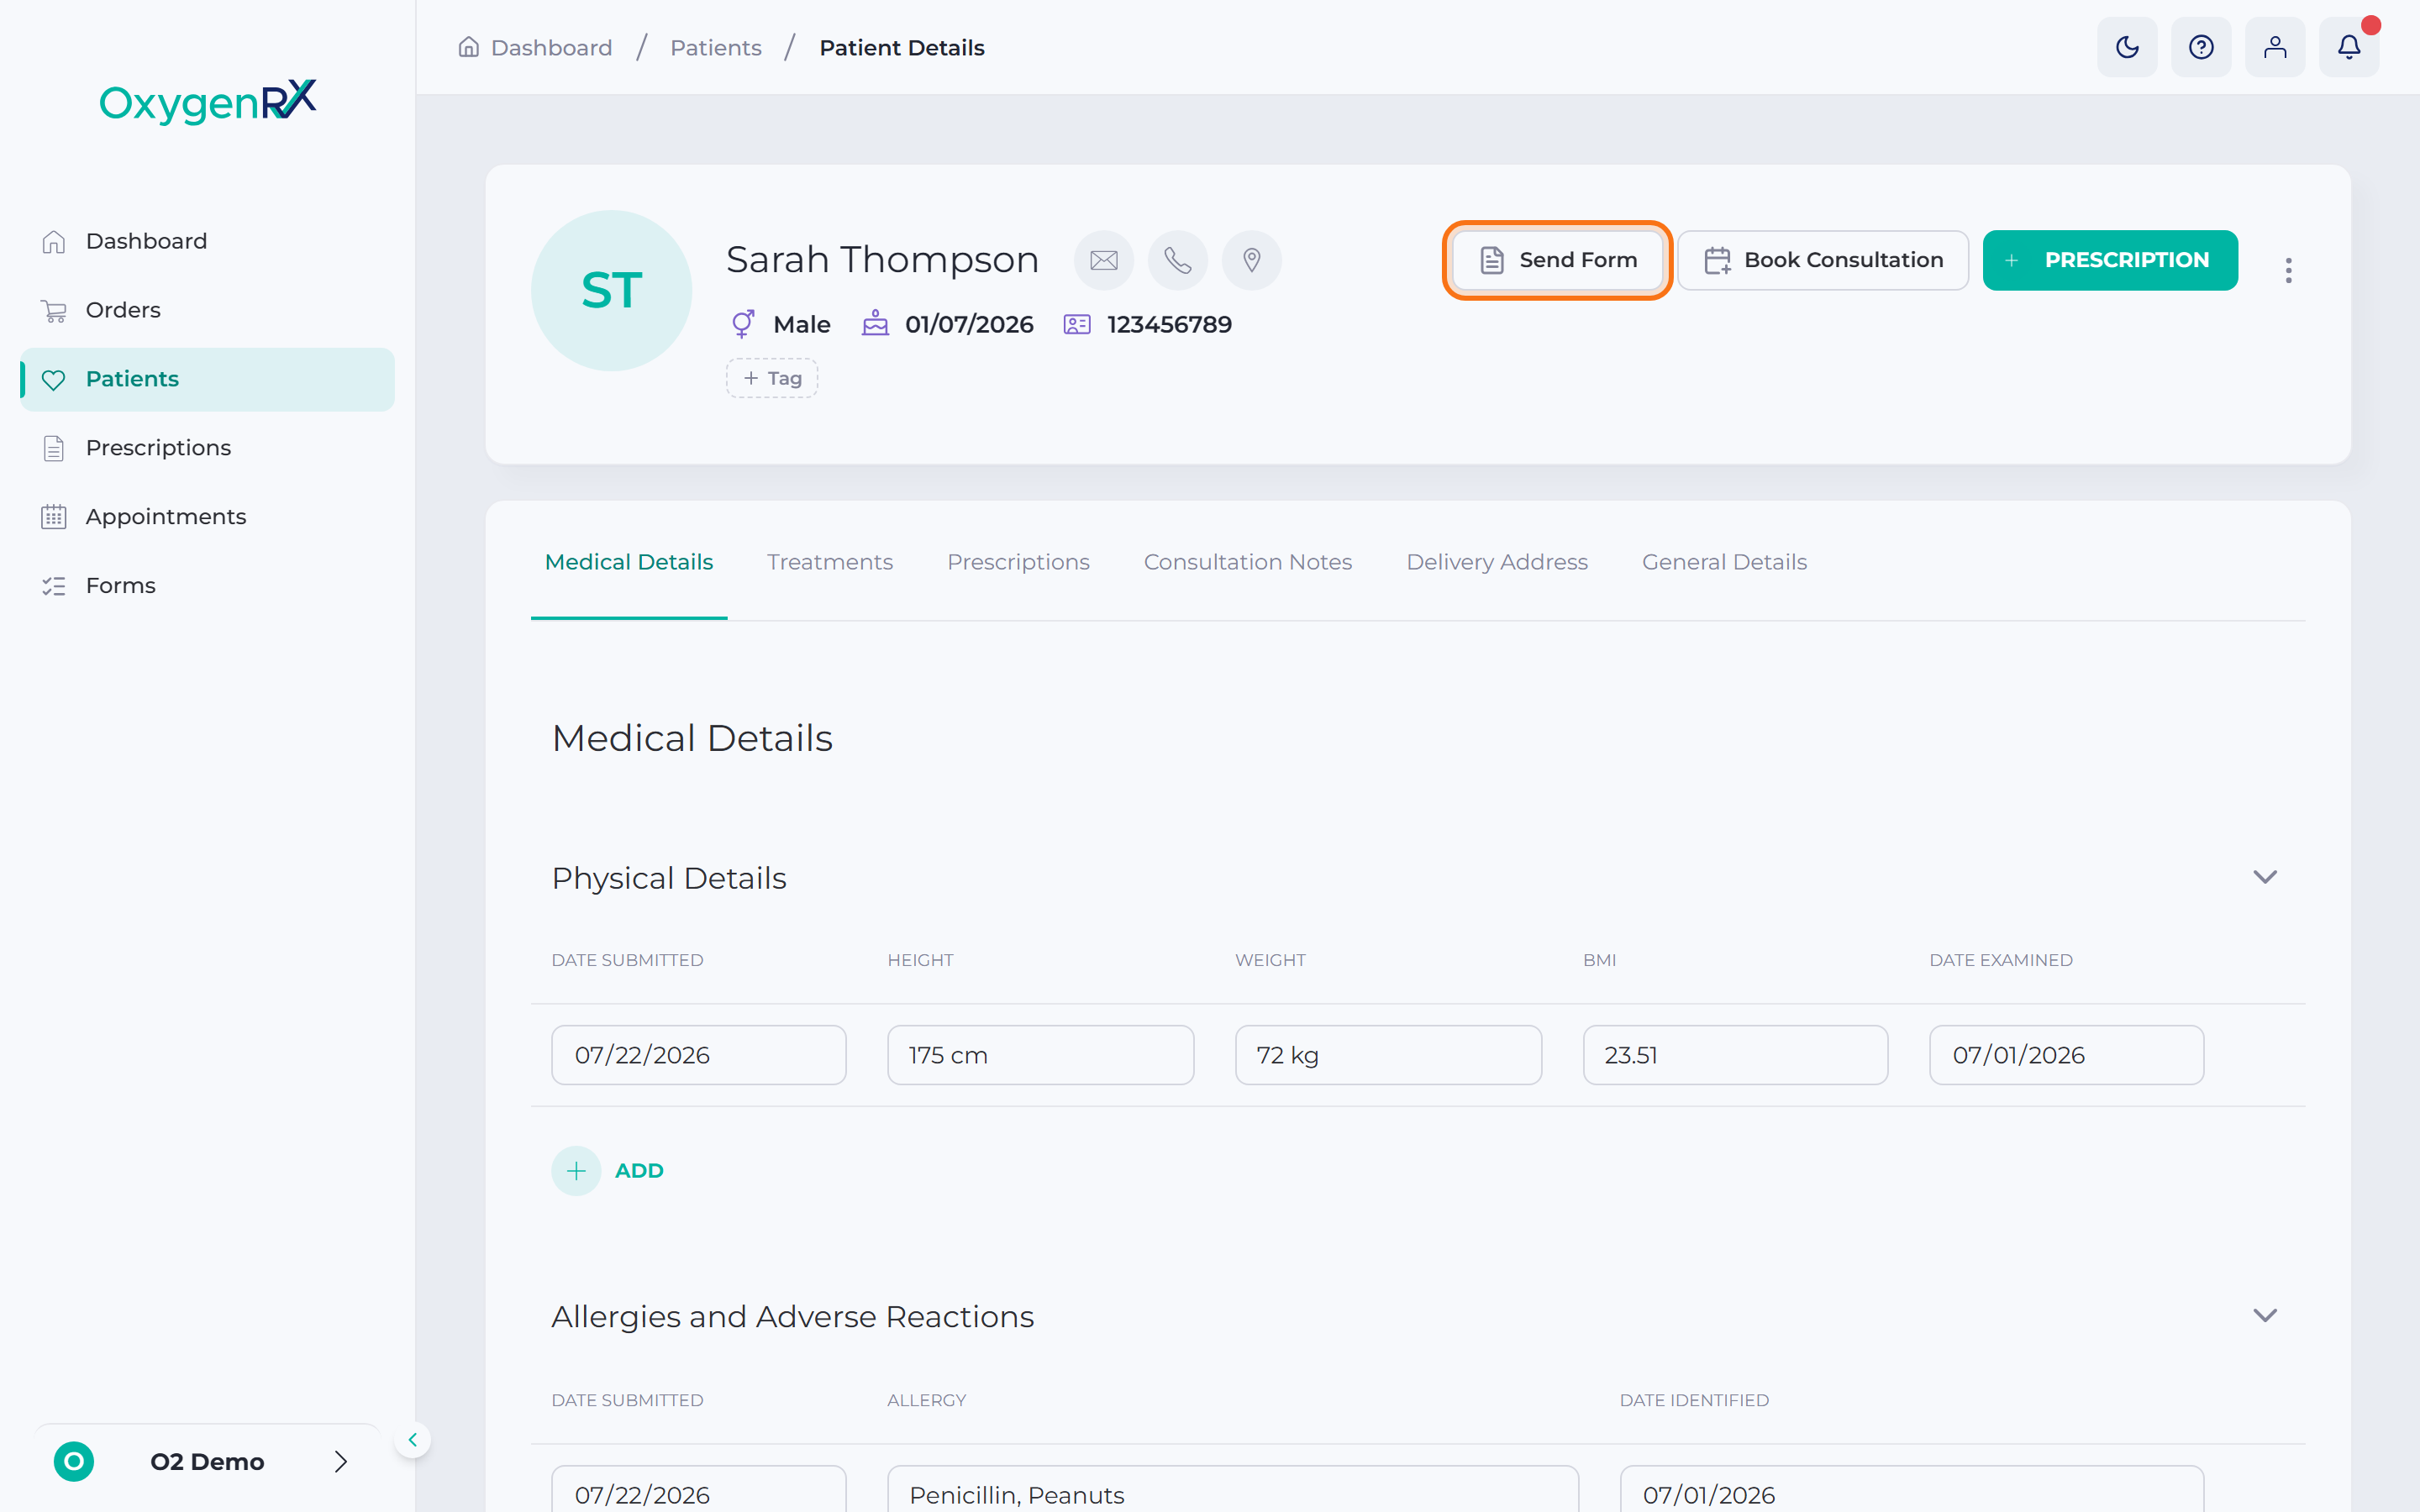The width and height of the screenshot is (2420, 1512).
Task: Add a tag with the + Tag button
Action: pyautogui.click(x=772, y=378)
